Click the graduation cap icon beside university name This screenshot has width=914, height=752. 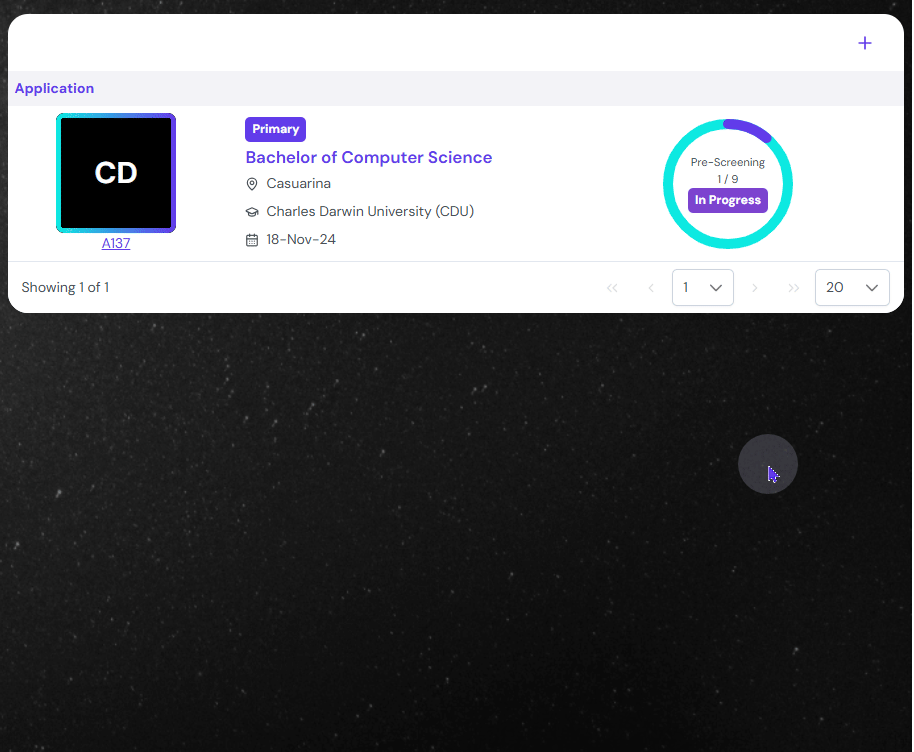[x=252, y=212]
